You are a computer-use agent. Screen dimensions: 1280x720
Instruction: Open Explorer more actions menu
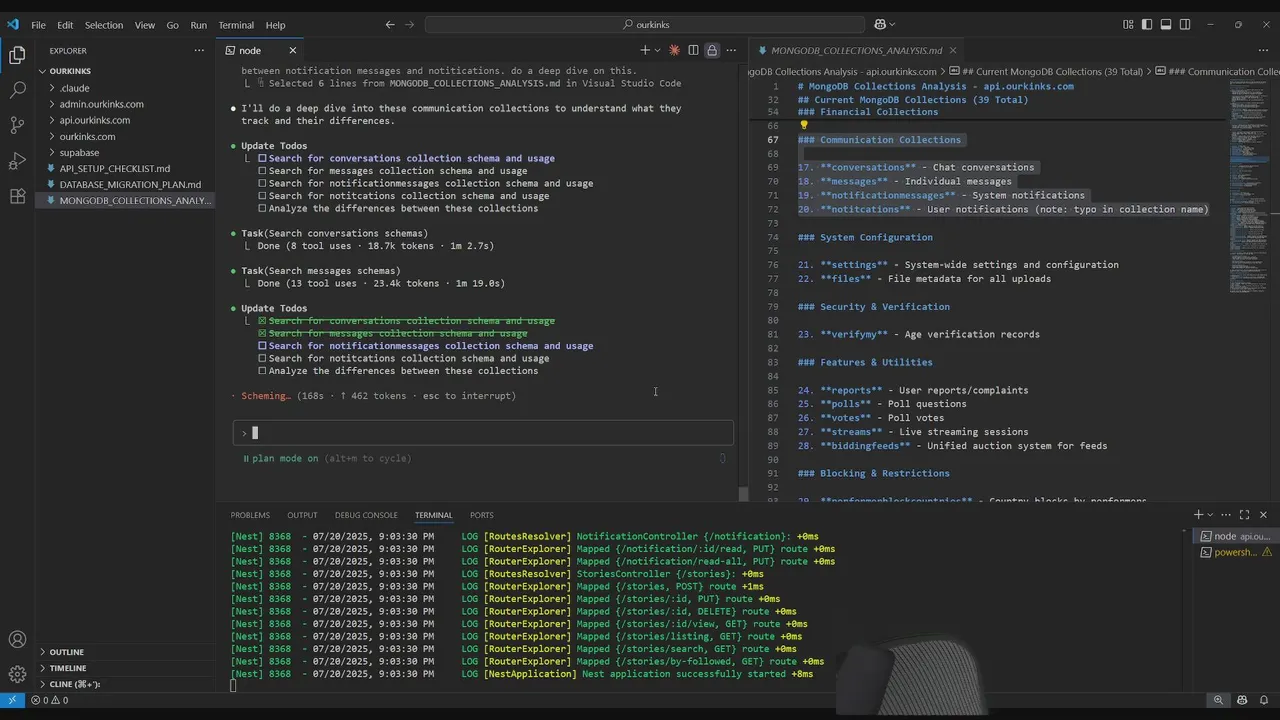click(199, 50)
